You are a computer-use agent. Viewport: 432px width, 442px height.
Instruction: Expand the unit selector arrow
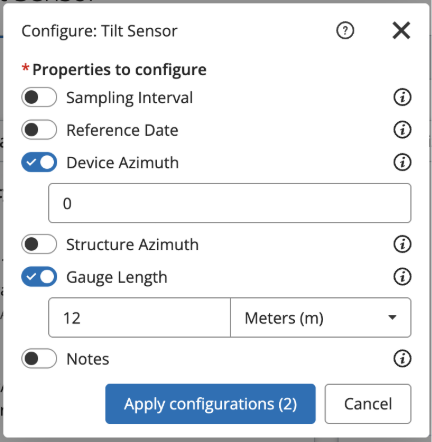point(393,317)
